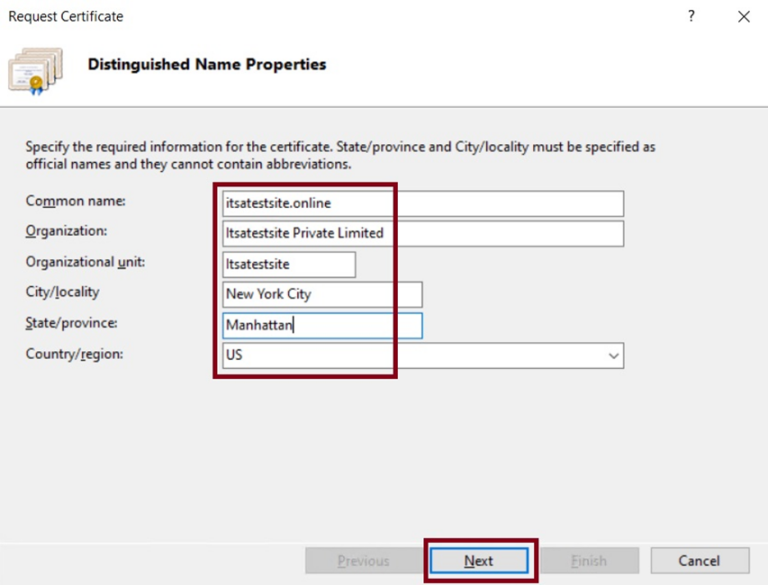Expand the Country/region dropdown arrow

click(612, 355)
